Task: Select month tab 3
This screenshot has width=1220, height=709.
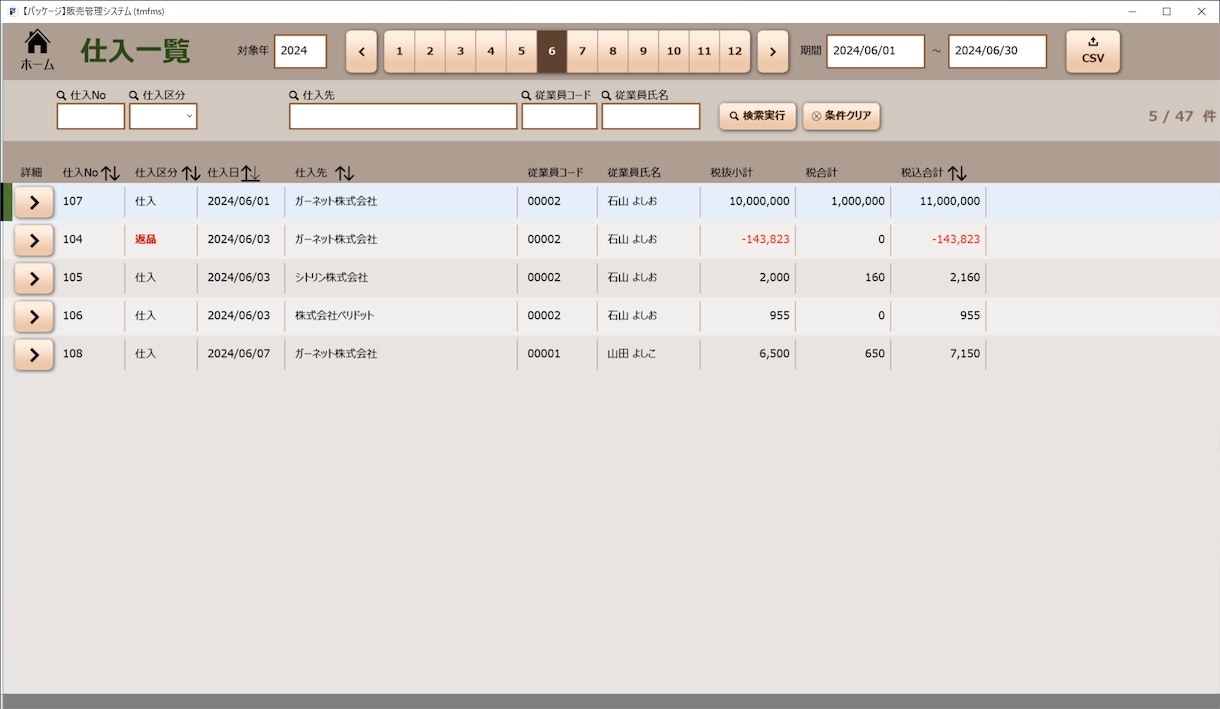Action: coord(460,51)
